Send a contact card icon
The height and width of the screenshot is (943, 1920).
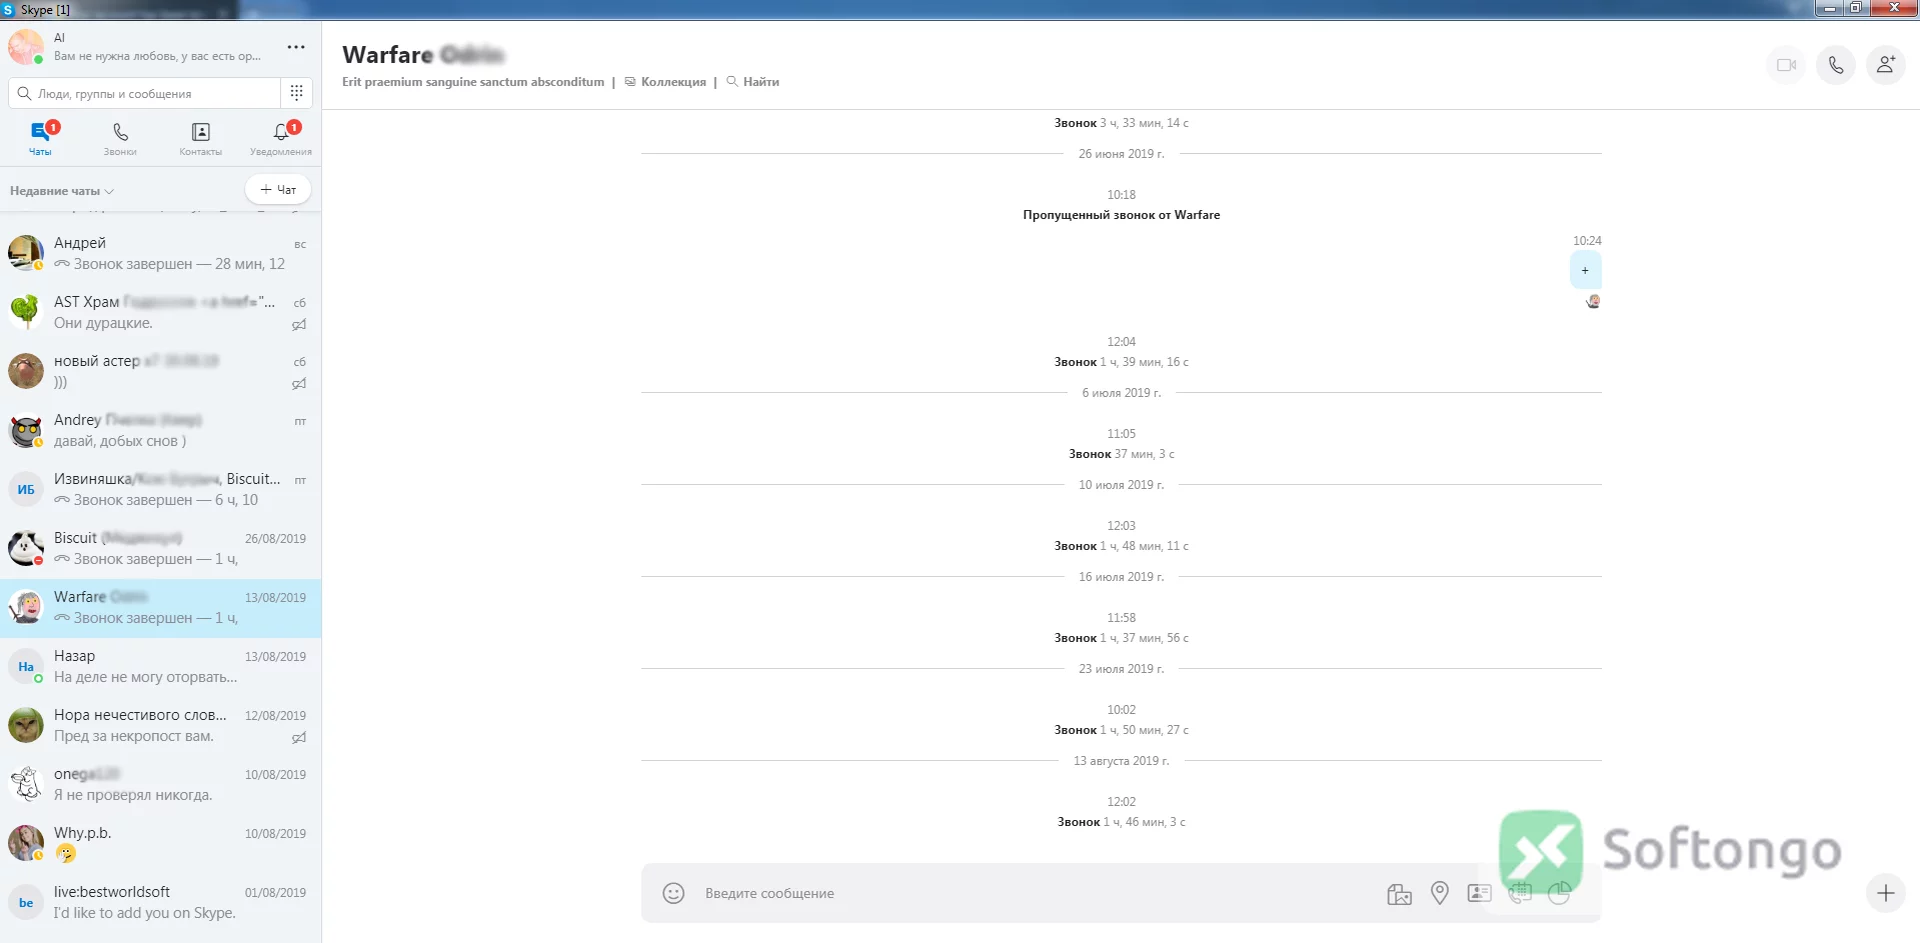(x=1479, y=893)
